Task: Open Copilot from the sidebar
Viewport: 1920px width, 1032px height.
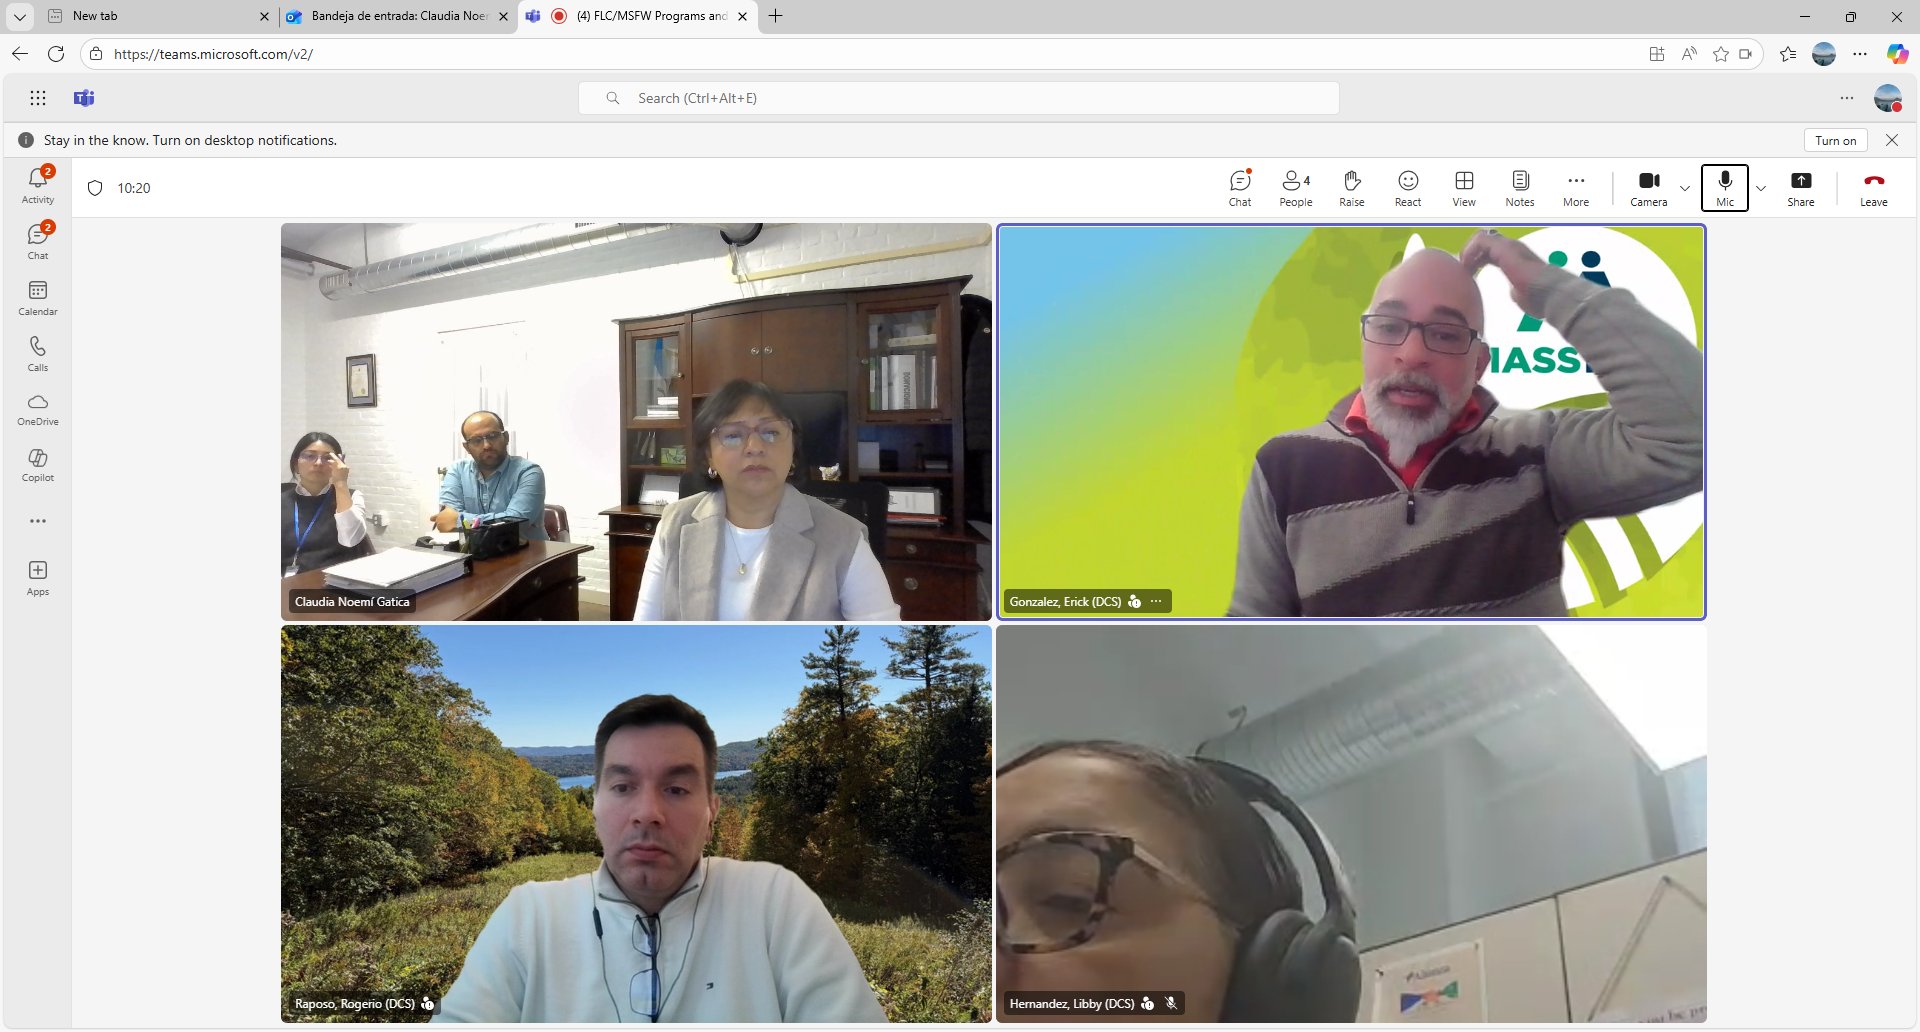Action: point(38,464)
